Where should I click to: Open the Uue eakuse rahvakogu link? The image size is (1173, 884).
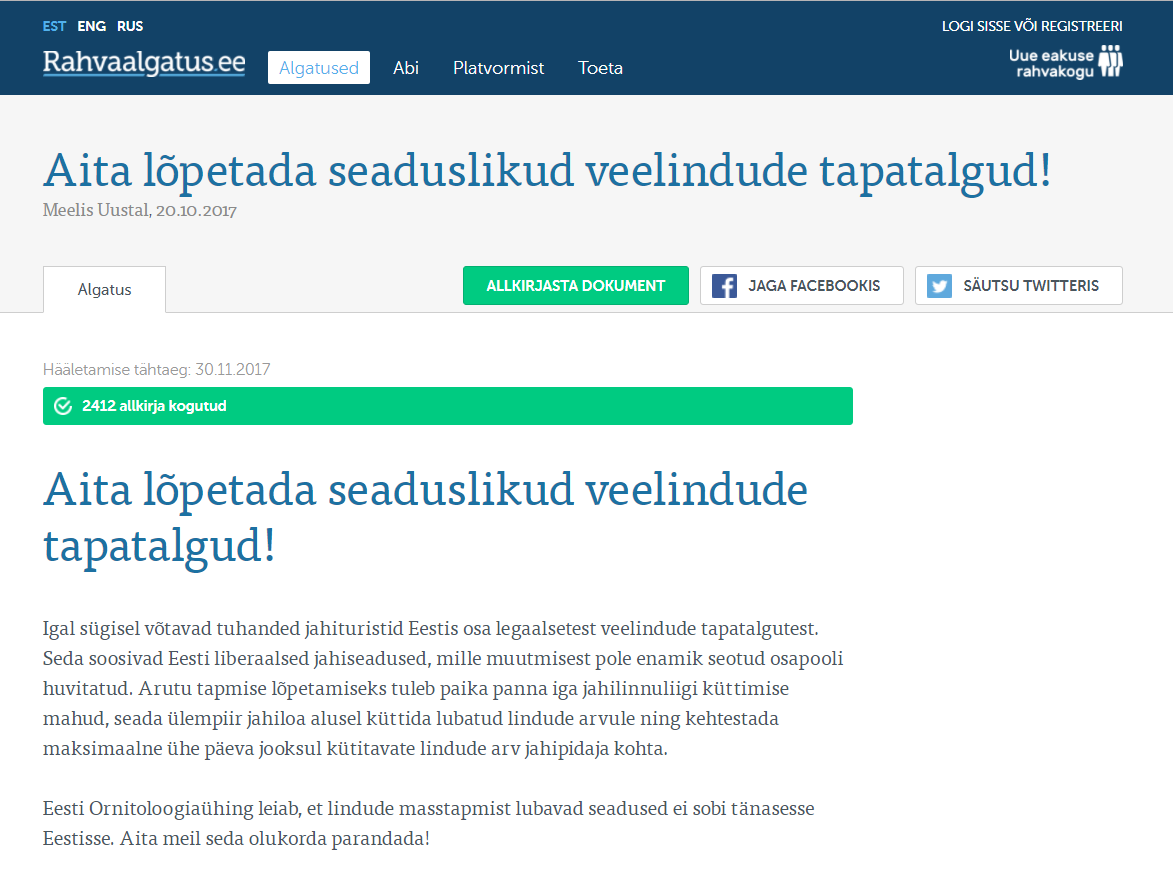(x=1065, y=63)
